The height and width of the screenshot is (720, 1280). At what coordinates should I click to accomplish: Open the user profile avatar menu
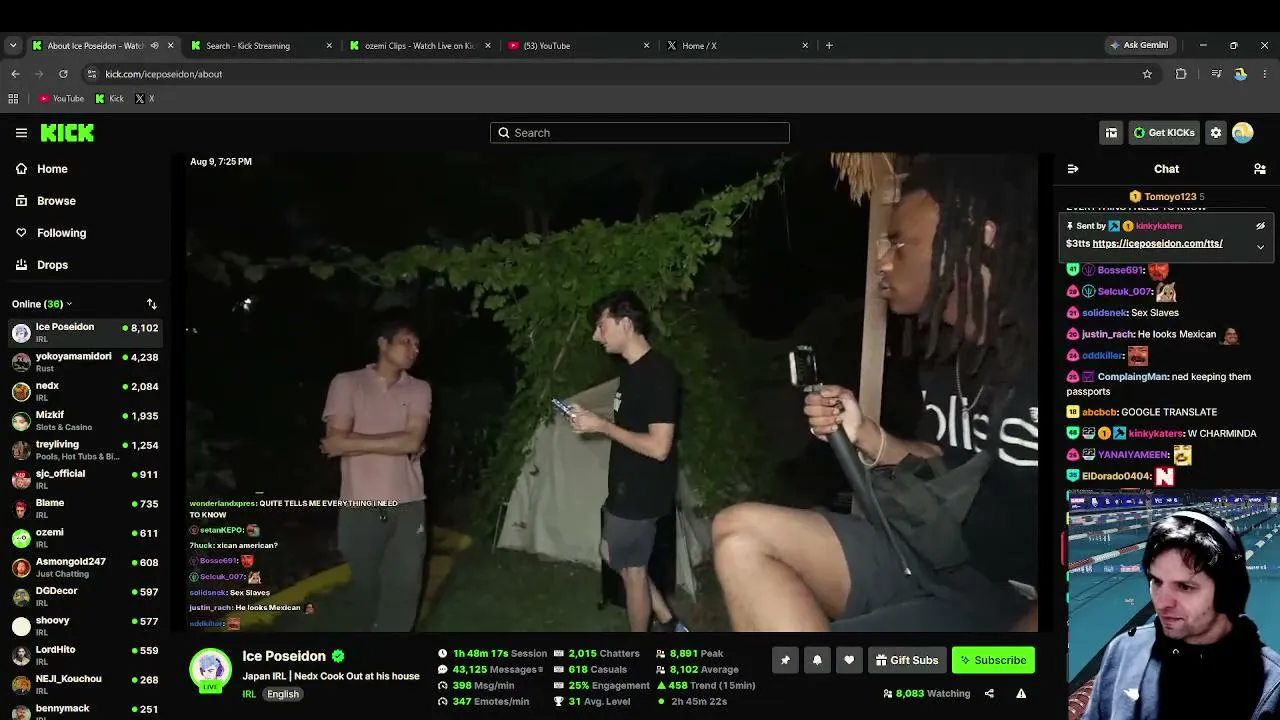point(1243,132)
